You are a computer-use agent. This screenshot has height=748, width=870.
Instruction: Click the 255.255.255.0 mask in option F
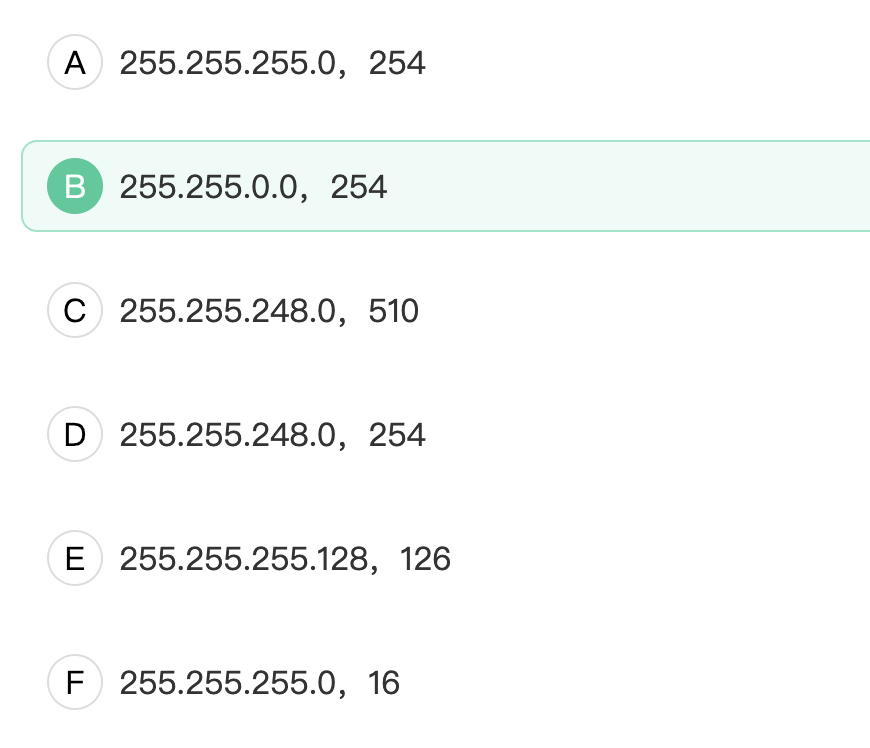(x=228, y=683)
